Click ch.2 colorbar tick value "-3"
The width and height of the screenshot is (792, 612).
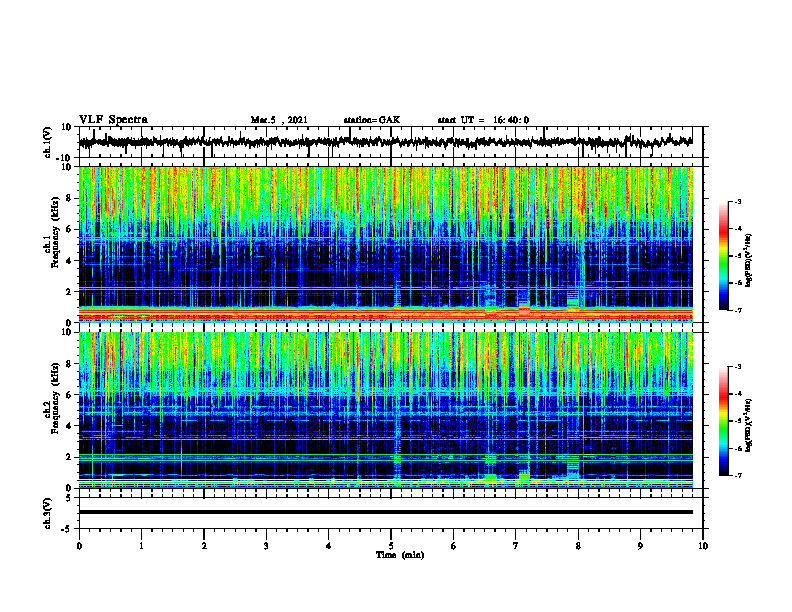pos(738,367)
